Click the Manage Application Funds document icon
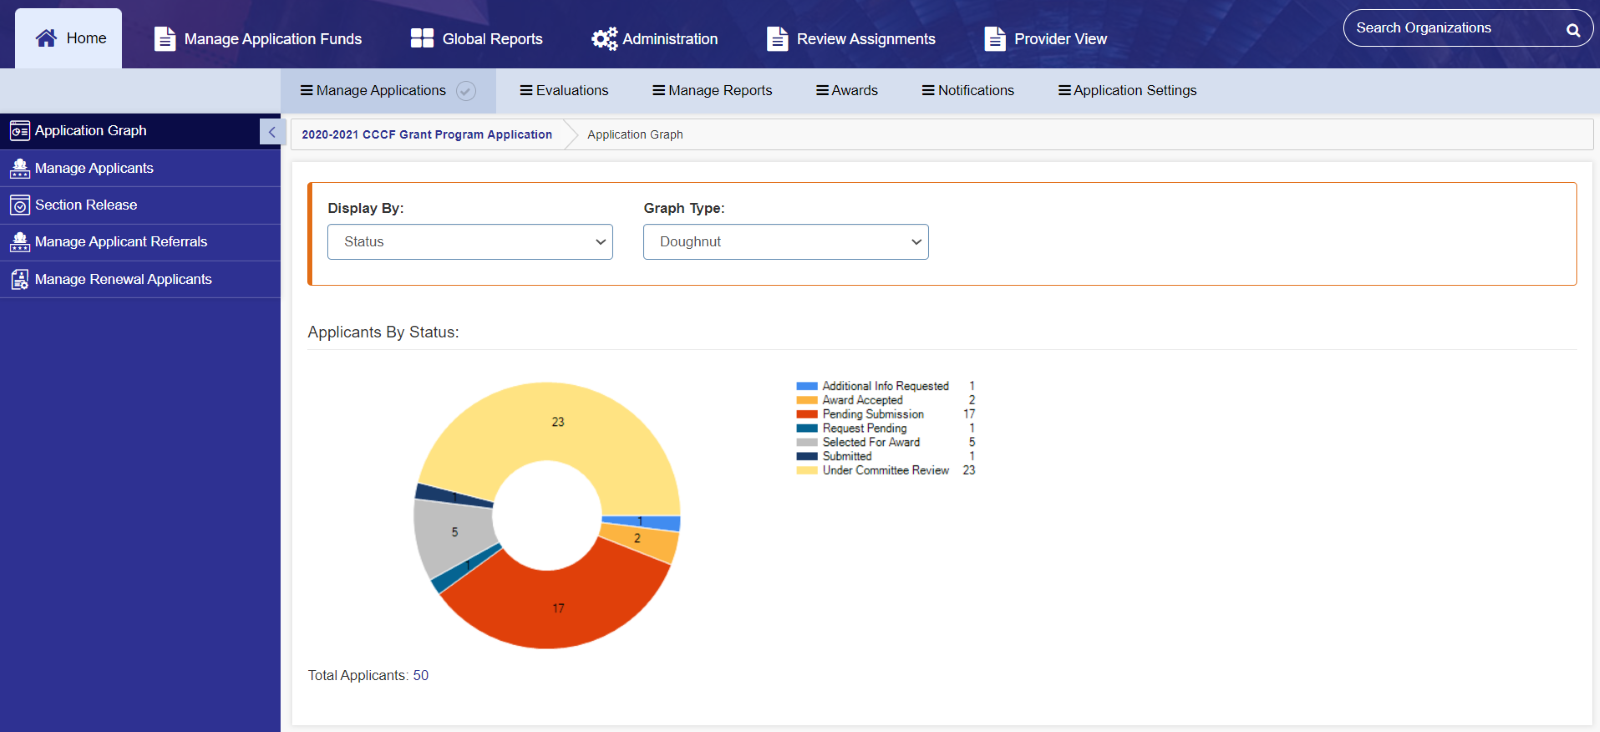 pyautogui.click(x=165, y=39)
